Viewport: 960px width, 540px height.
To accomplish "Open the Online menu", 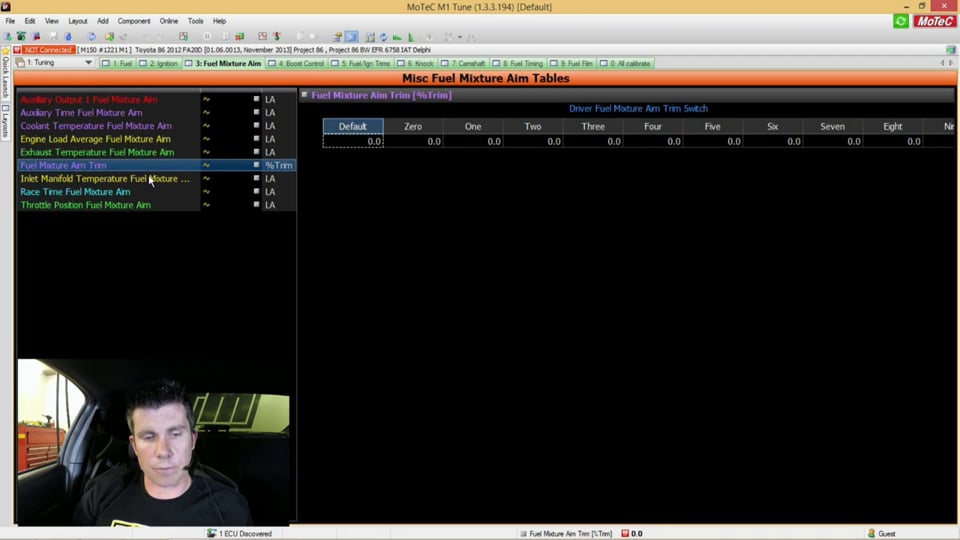I will point(169,21).
